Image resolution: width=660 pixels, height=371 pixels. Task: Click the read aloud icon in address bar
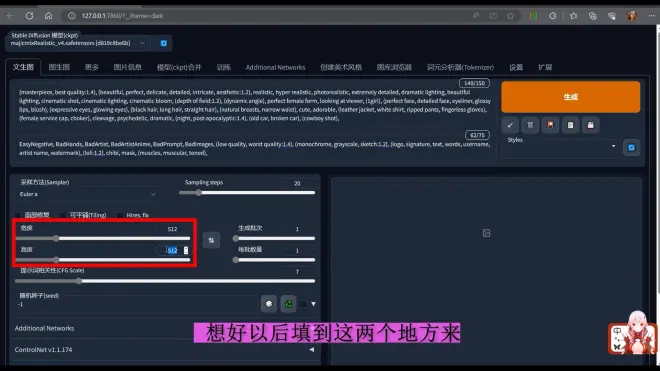[x=476, y=16]
